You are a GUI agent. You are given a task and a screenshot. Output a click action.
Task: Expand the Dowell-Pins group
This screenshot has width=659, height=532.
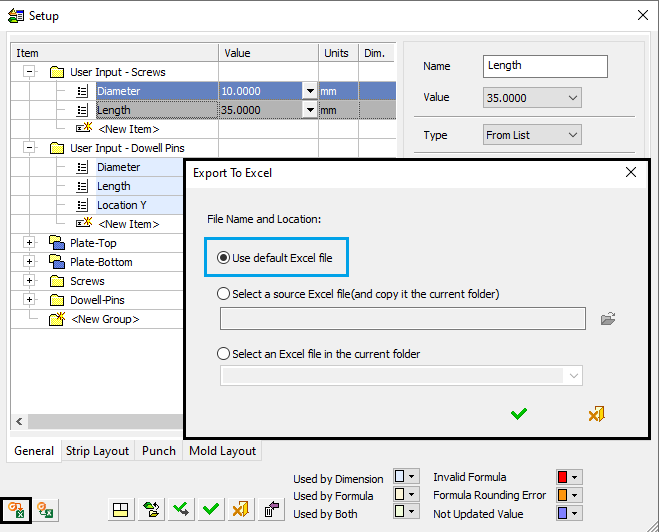(29, 300)
